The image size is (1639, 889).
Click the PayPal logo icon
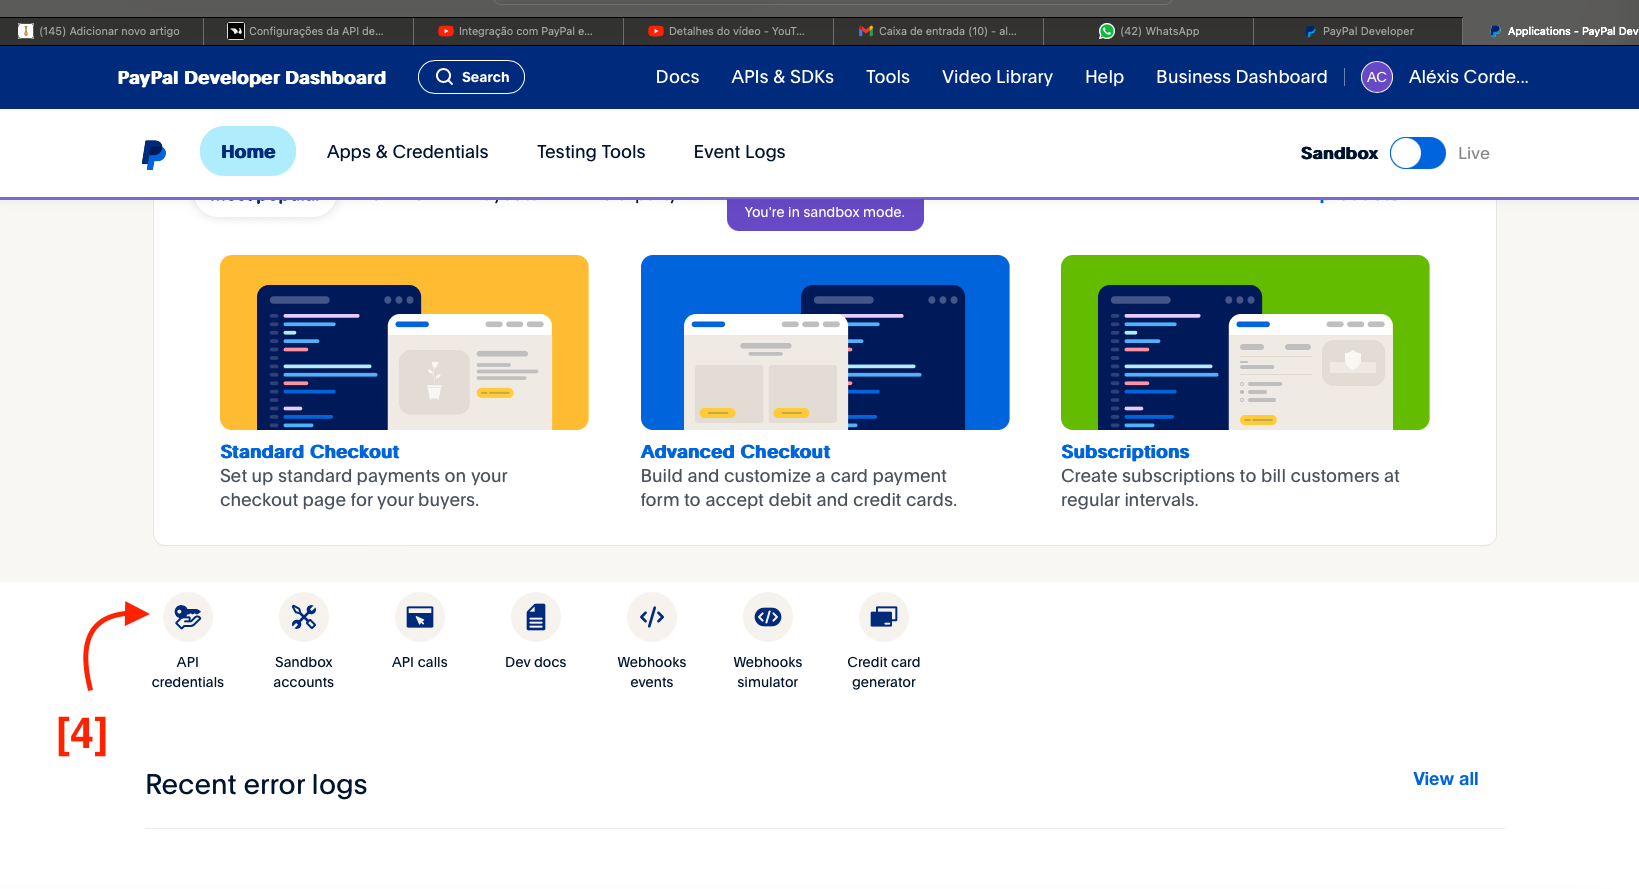[x=153, y=153]
